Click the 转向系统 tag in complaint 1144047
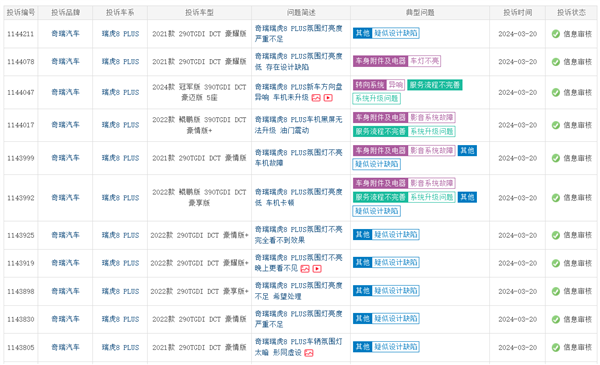 click(x=369, y=85)
